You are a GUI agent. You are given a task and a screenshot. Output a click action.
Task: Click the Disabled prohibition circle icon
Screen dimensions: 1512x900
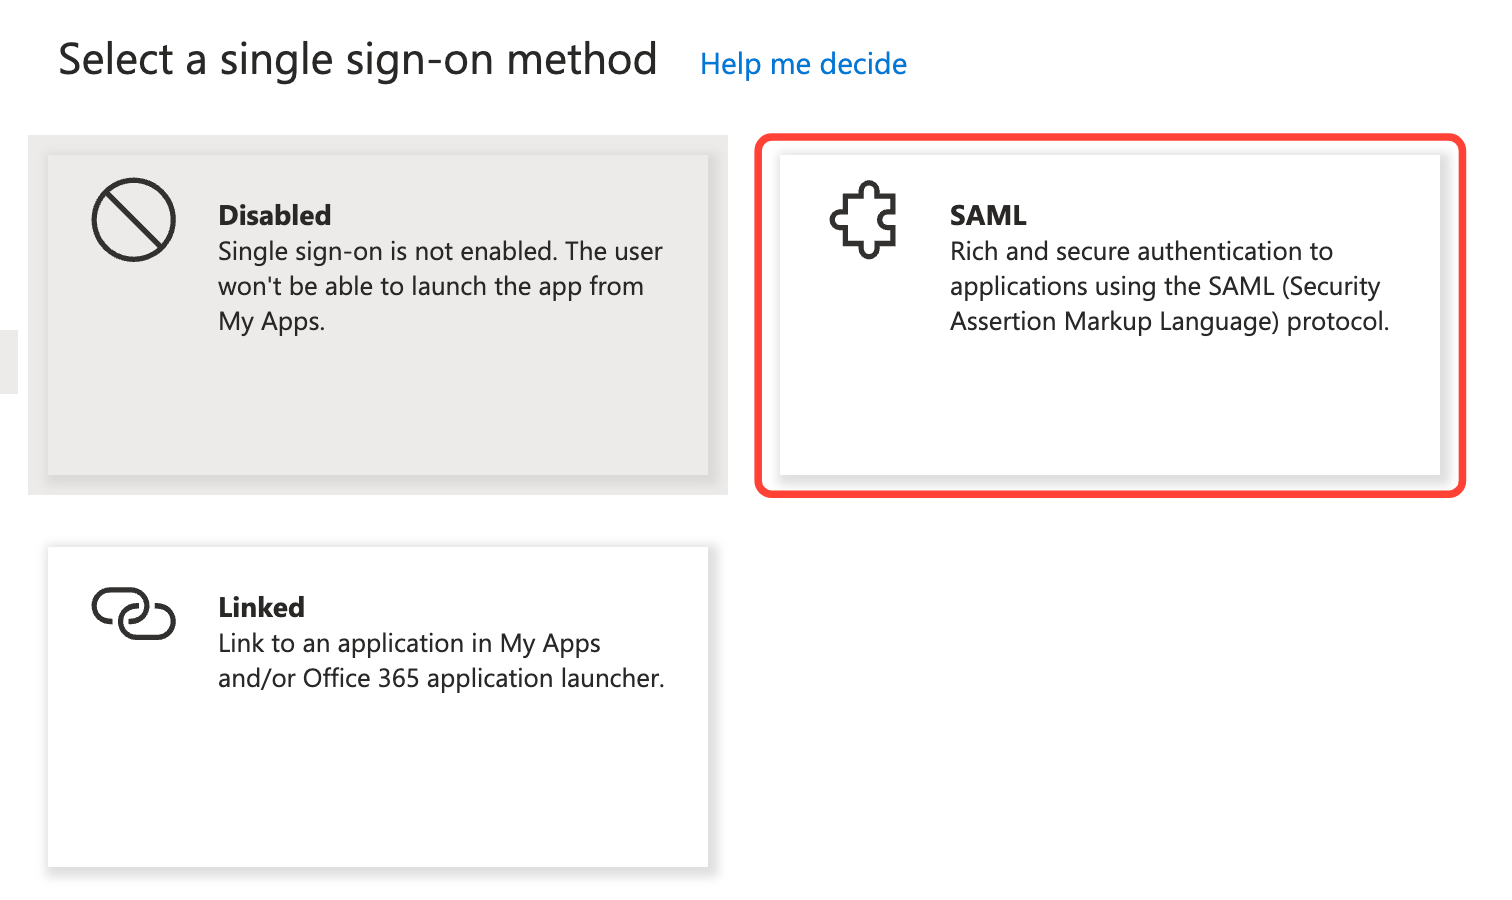click(x=133, y=220)
